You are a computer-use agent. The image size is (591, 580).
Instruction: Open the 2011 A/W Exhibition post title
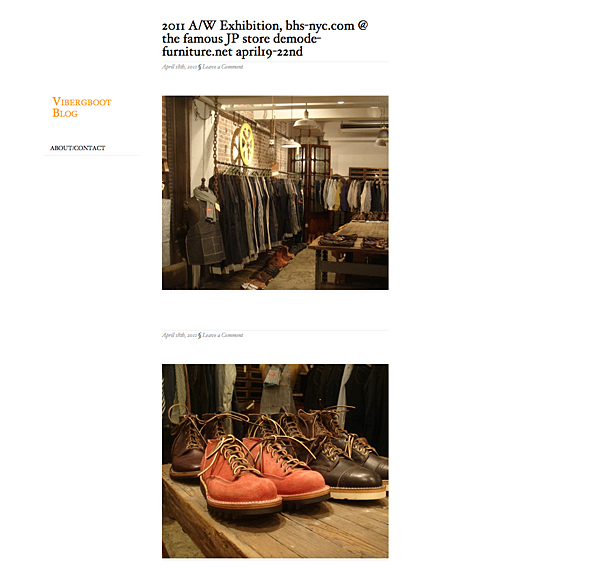265,38
